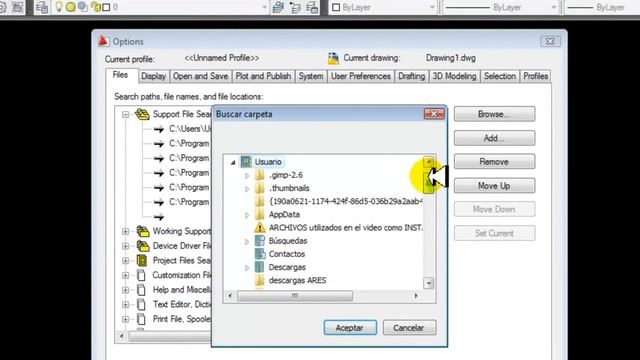
Task: Collapse the Support File Search Path node
Action: tap(126, 115)
